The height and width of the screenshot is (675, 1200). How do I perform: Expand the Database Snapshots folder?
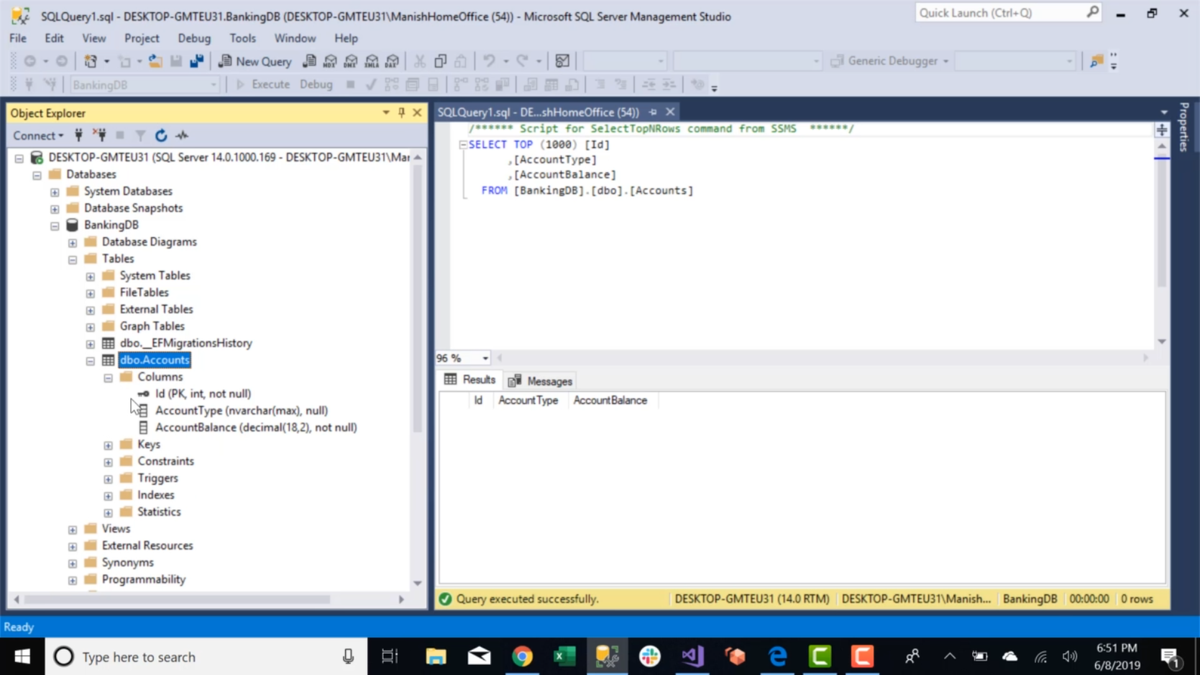click(x=55, y=209)
